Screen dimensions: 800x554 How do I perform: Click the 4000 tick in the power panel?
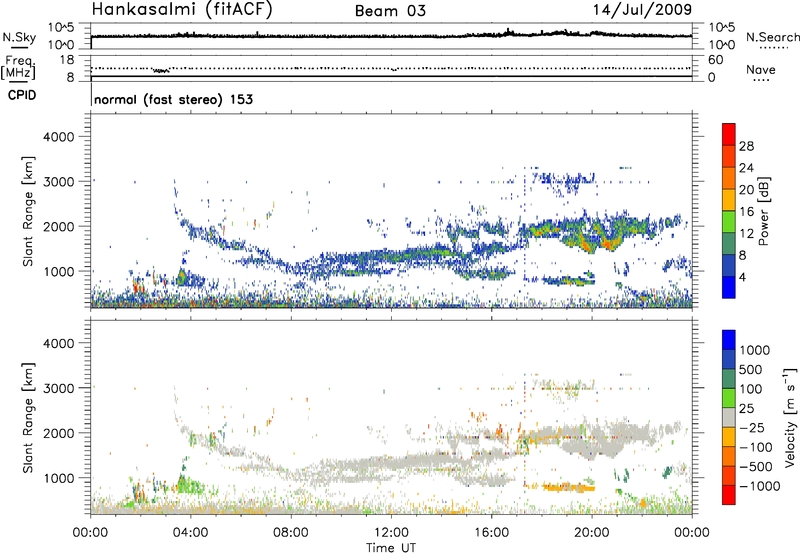(x=58, y=137)
